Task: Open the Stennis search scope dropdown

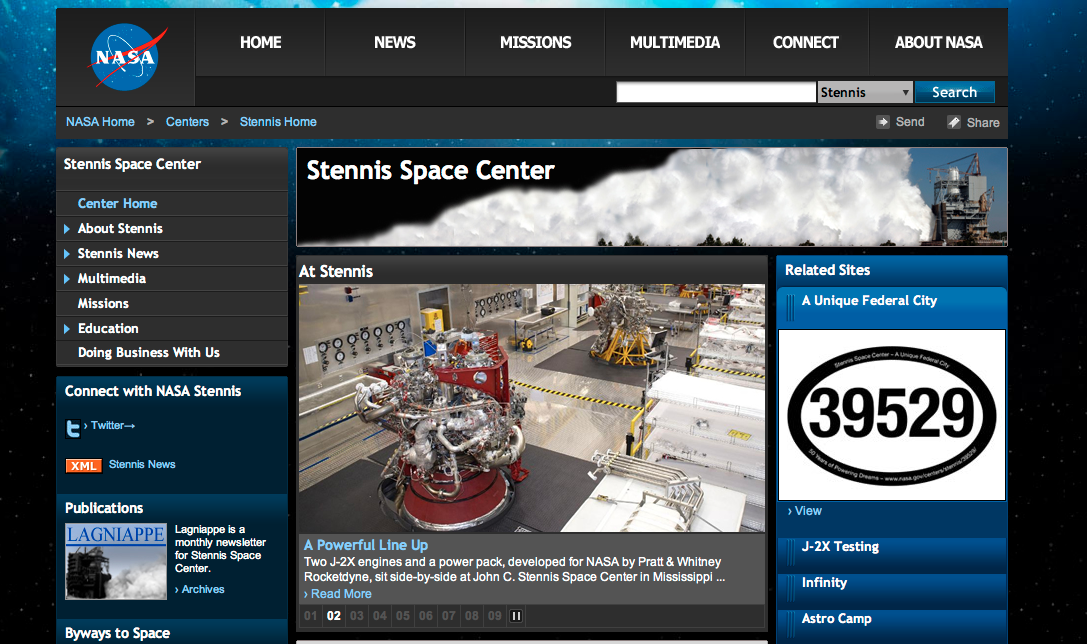Action: 865,92
